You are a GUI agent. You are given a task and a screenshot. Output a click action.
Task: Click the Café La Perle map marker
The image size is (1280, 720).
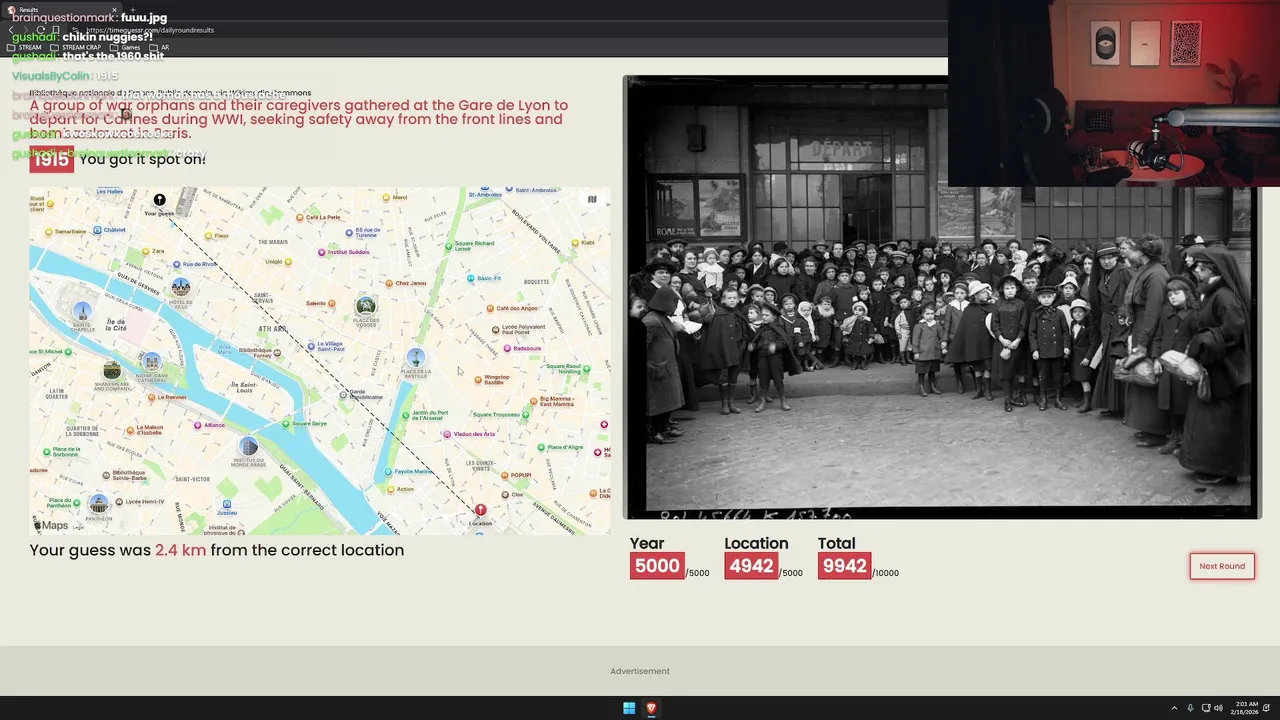300,217
